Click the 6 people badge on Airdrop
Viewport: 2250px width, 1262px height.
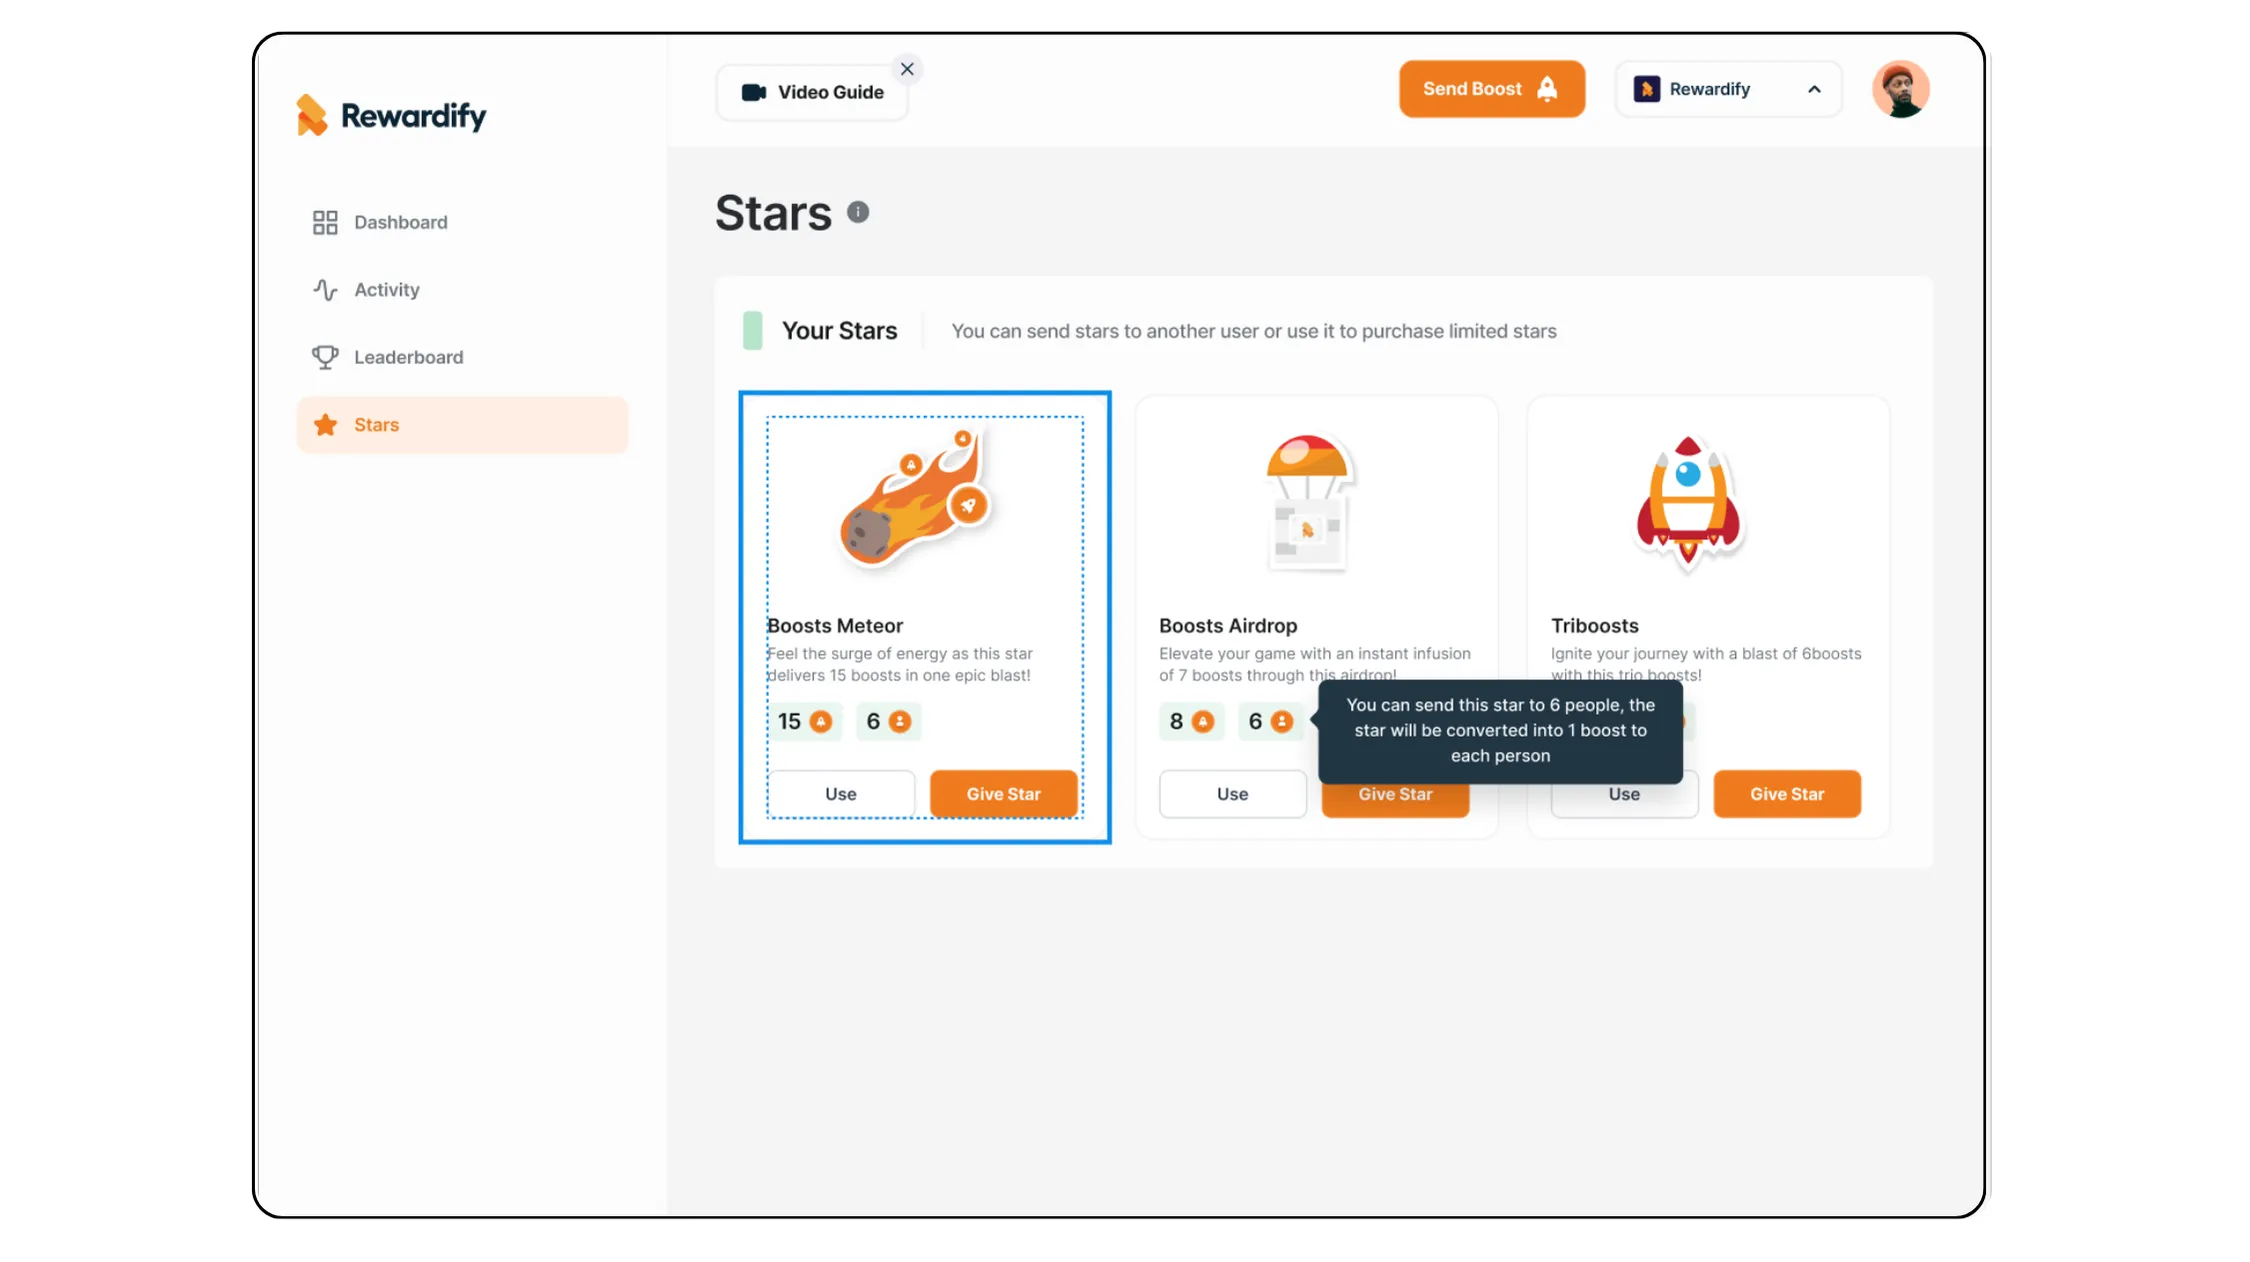pyautogui.click(x=1270, y=721)
